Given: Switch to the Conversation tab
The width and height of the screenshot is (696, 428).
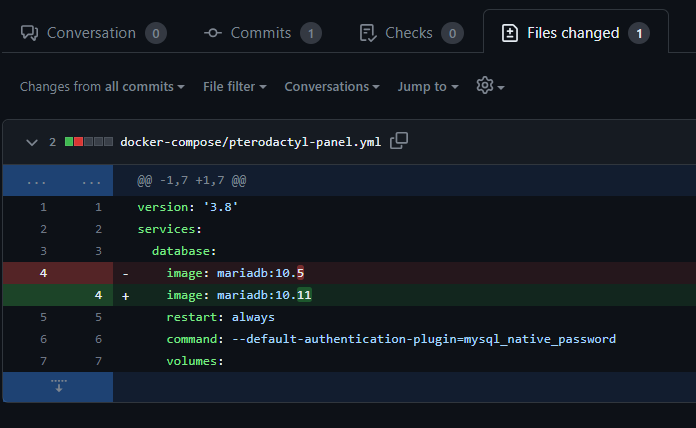Looking at the screenshot, I should point(91,33).
